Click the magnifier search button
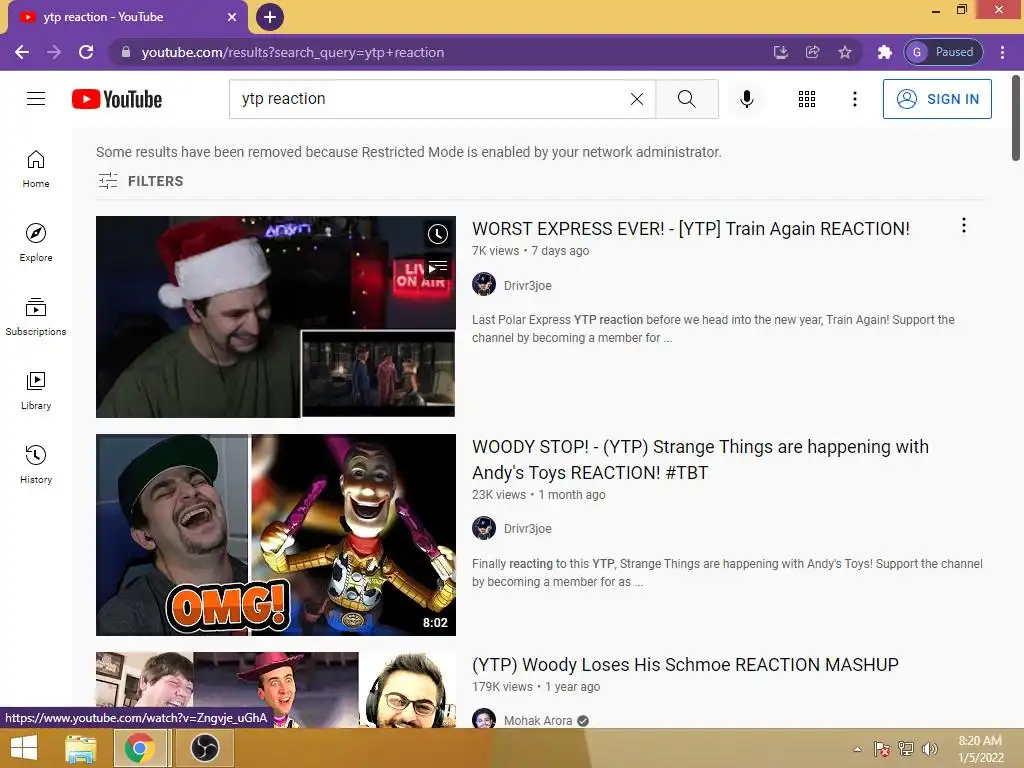The height and width of the screenshot is (768, 1024). pos(686,99)
